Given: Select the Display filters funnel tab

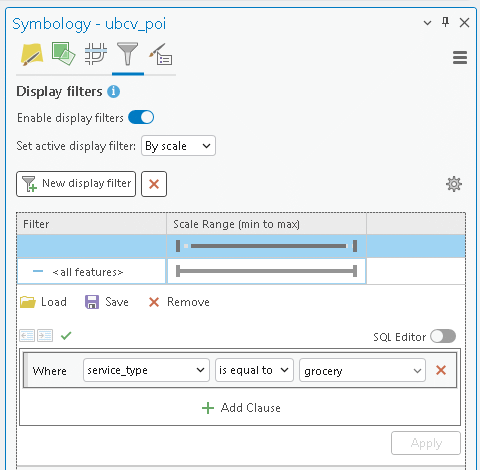Looking at the screenshot, I should tap(127, 54).
